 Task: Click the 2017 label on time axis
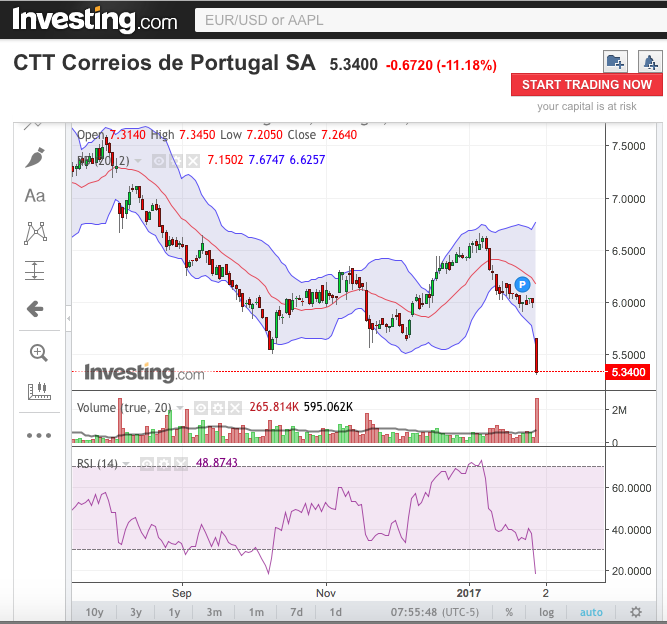pos(469,593)
